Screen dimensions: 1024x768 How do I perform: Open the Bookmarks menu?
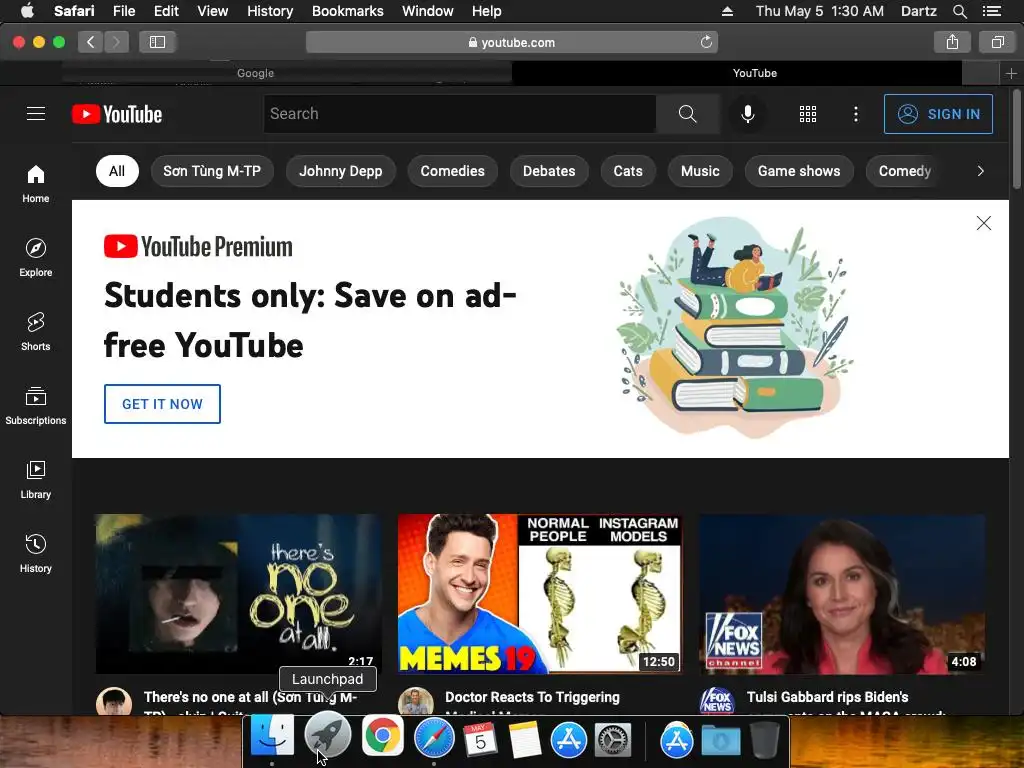point(347,11)
